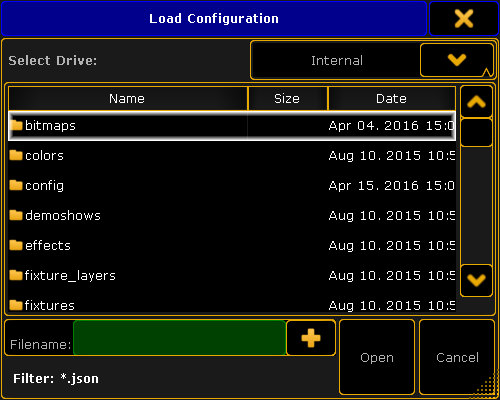This screenshot has height=400, width=500.
Task: Select the config folder
Action: [232, 186]
